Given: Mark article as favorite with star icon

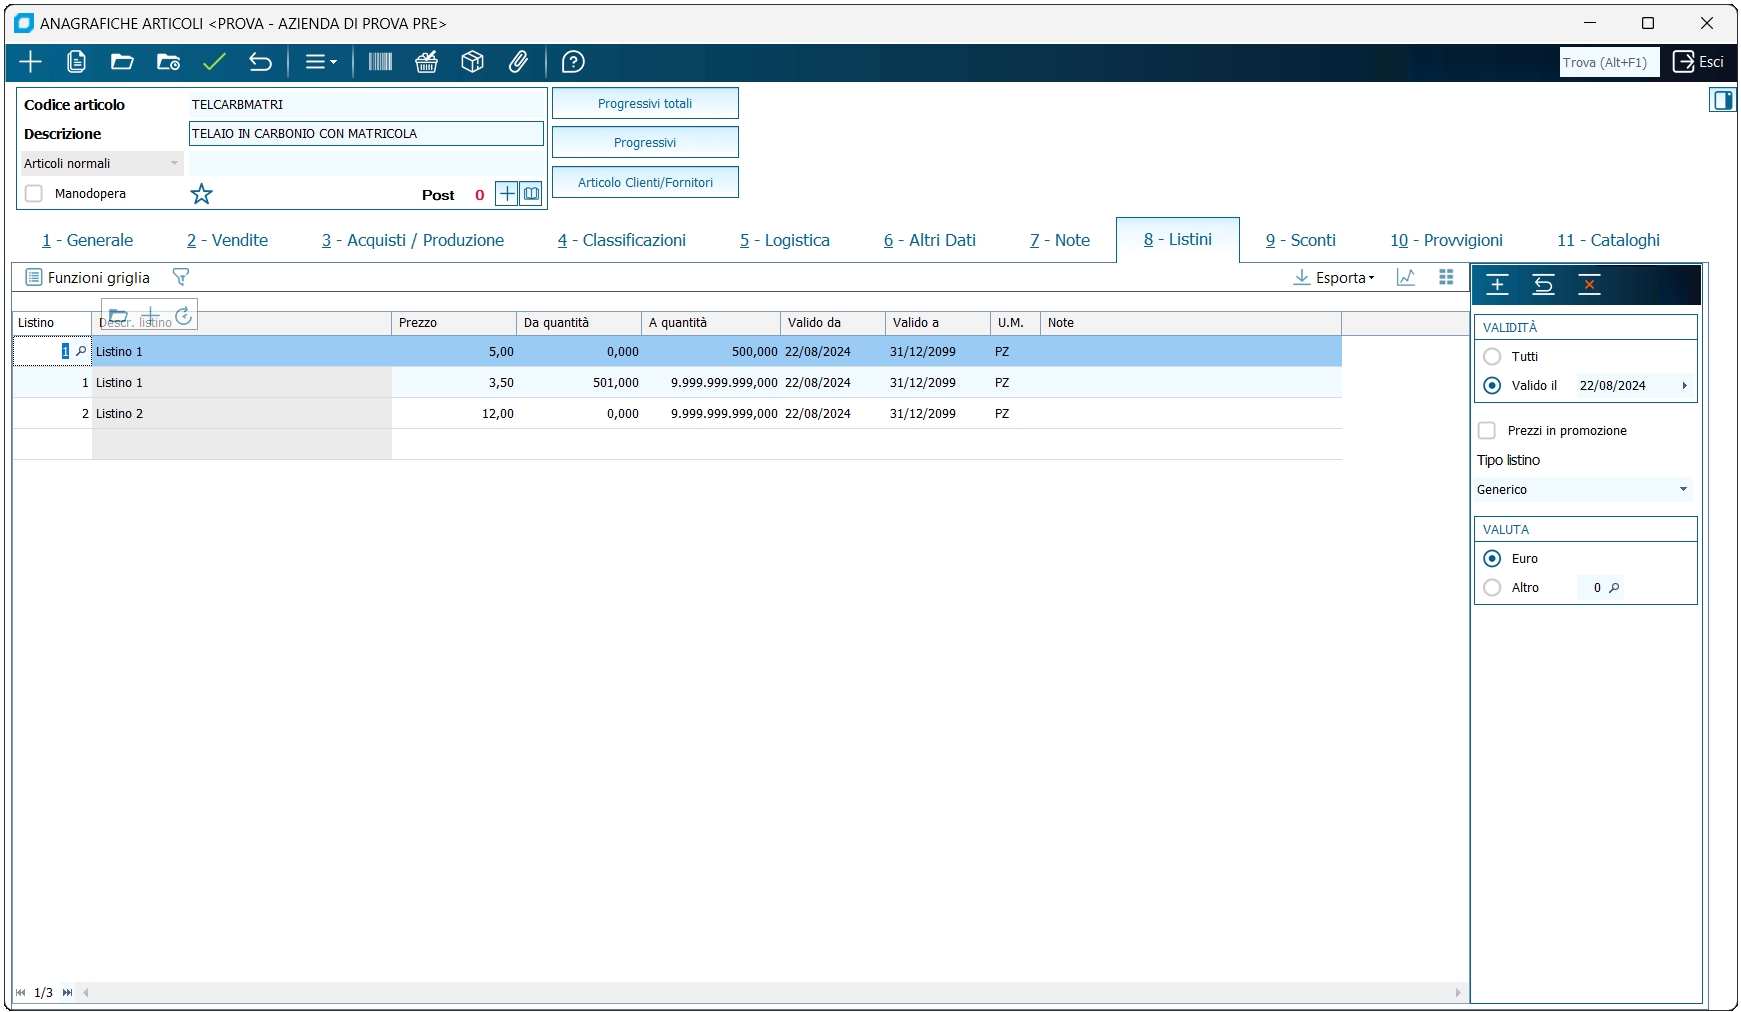Looking at the screenshot, I should coord(202,194).
